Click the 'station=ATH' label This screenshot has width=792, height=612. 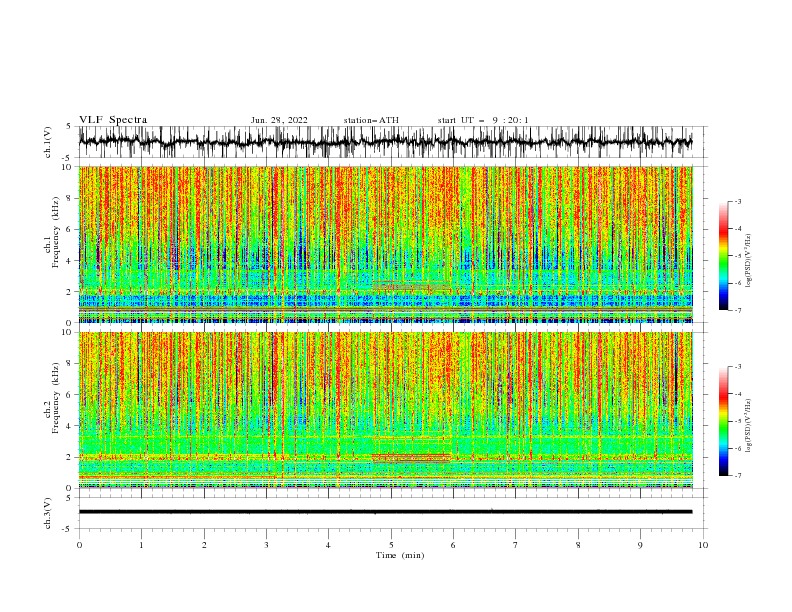tap(371, 120)
